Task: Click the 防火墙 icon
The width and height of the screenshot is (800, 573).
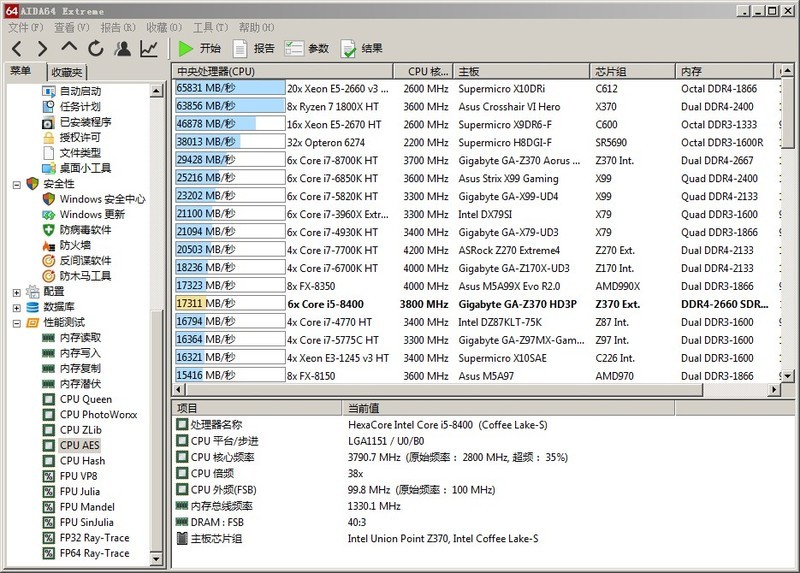Action: [x=48, y=245]
